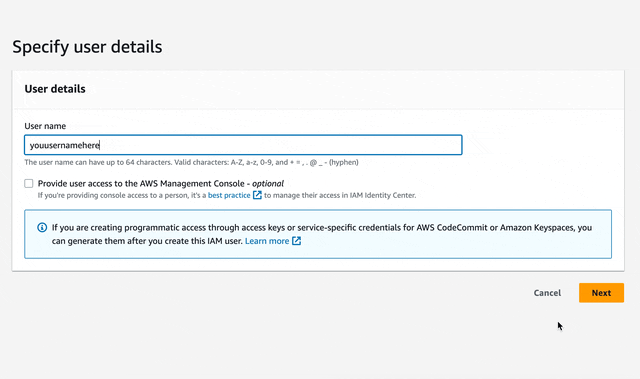Click external link icon beside Learn more

tap(297, 241)
